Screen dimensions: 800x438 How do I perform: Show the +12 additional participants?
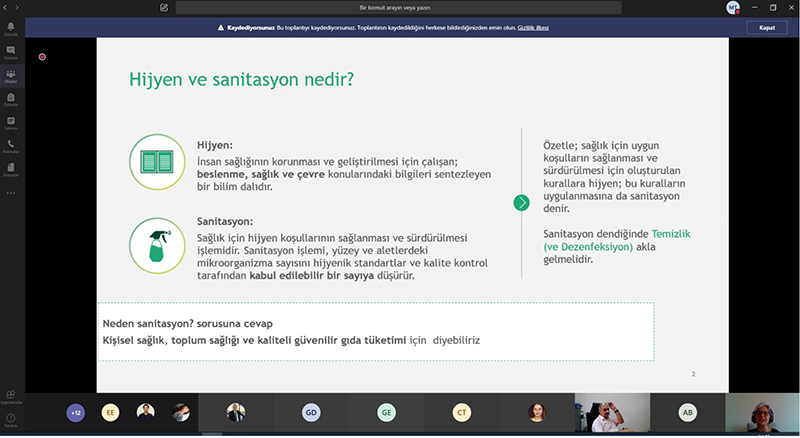76,412
